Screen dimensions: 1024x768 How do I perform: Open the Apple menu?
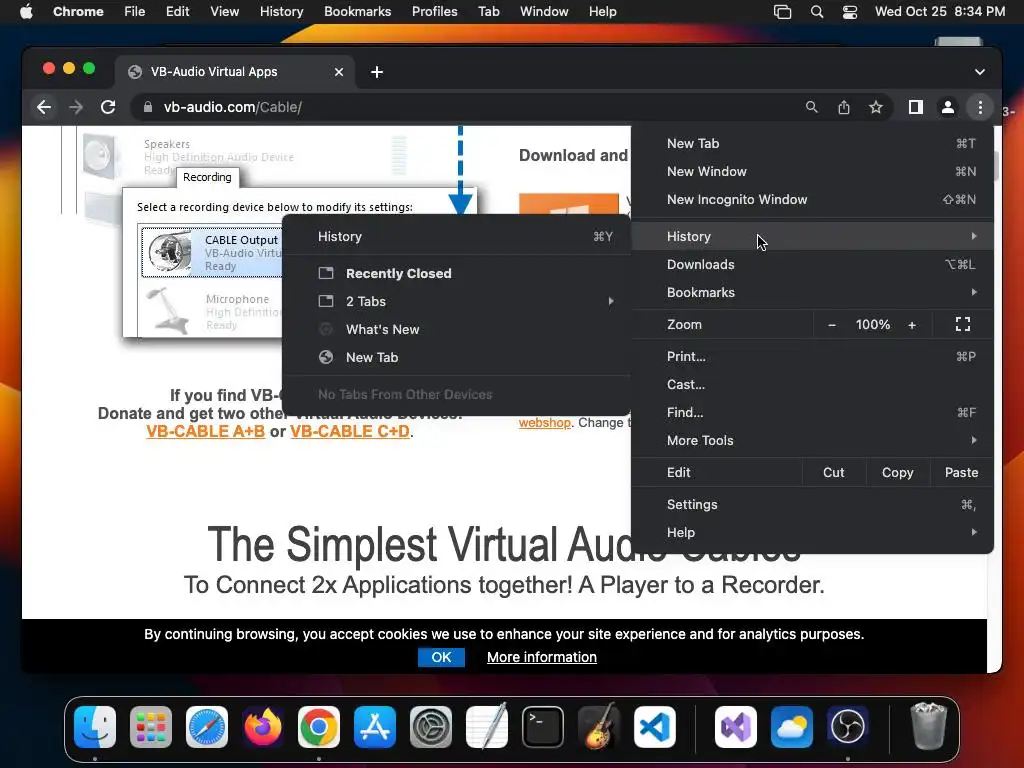tap(26, 12)
